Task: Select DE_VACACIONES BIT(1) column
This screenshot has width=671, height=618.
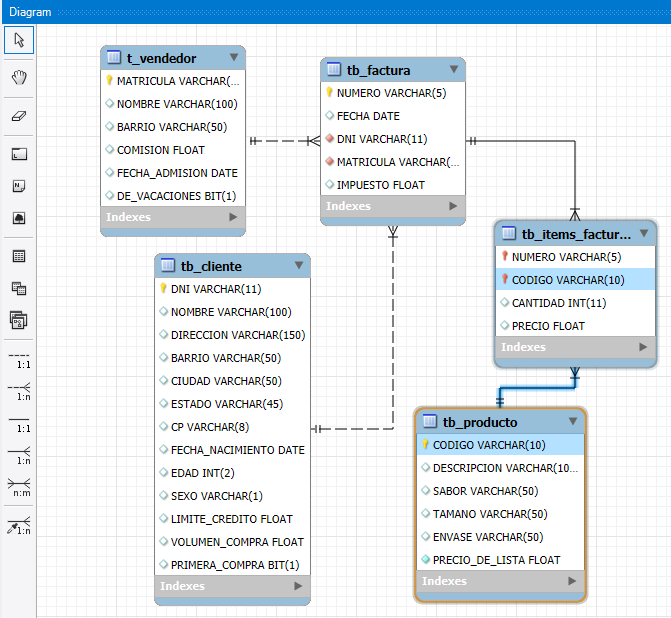Action: pyautogui.click(x=173, y=196)
